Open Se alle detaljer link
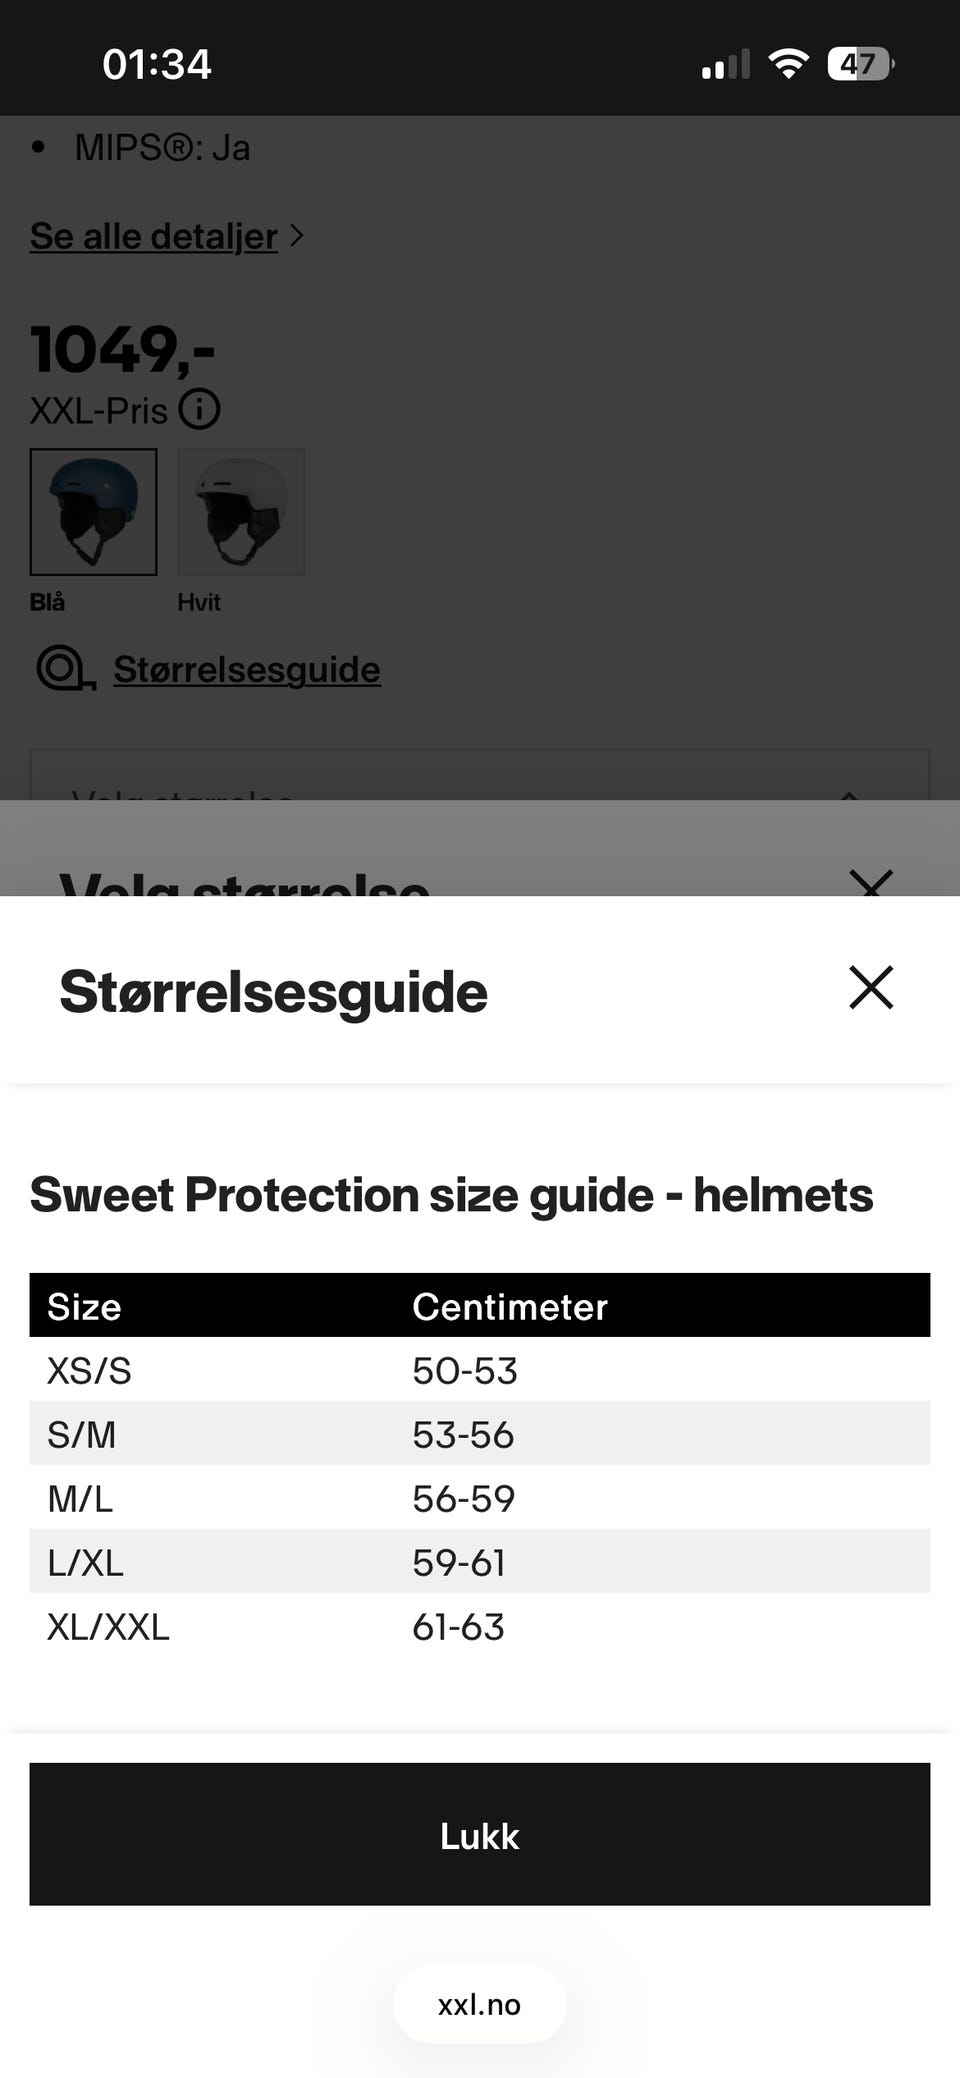 pyautogui.click(x=154, y=237)
